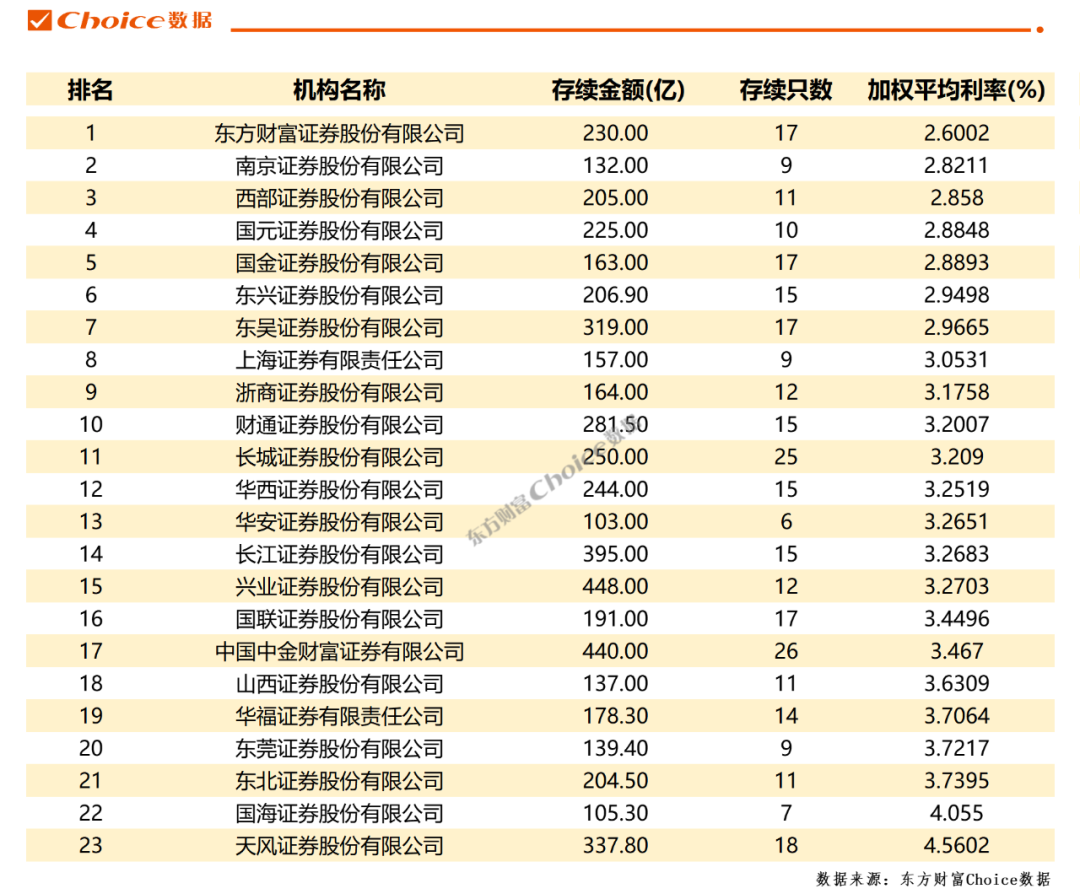The width and height of the screenshot is (1080, 894).
Task: Select the amount value 205.00
Action: click(x=615, y=198)
